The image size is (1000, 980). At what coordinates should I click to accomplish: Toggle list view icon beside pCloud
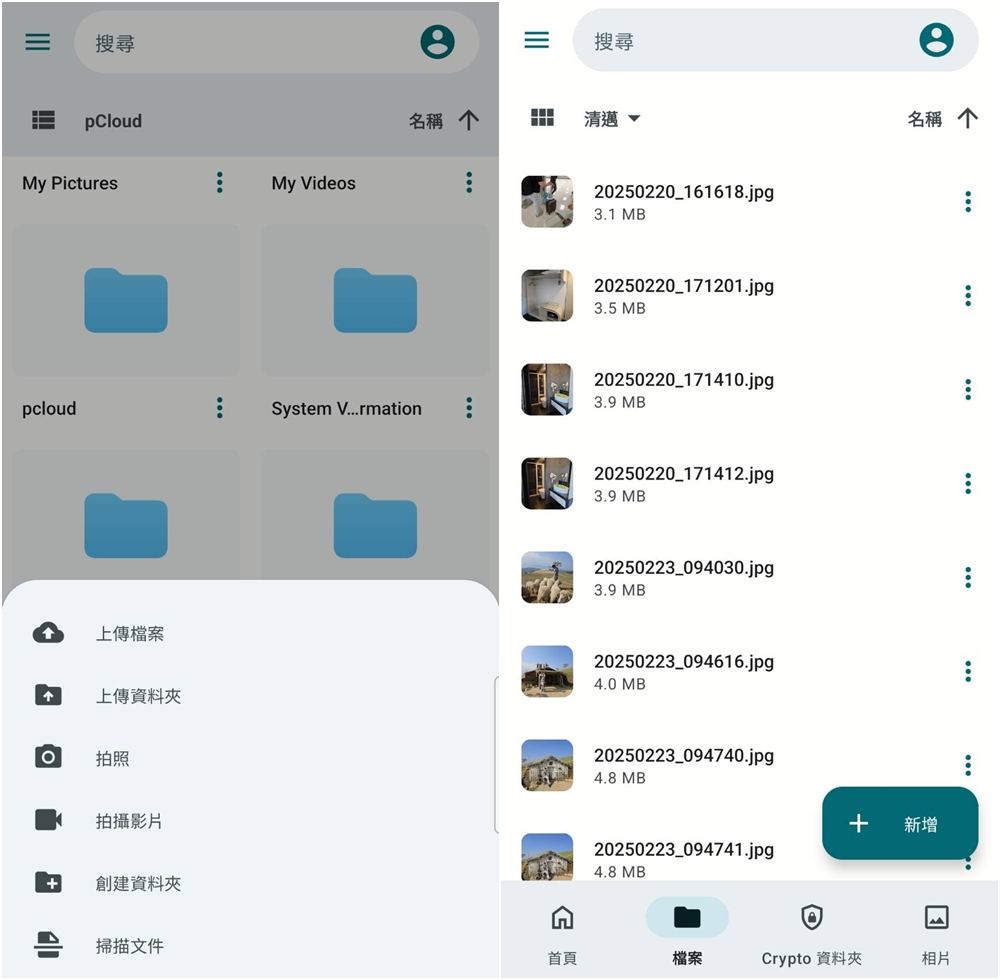click(x=43, y=120)
